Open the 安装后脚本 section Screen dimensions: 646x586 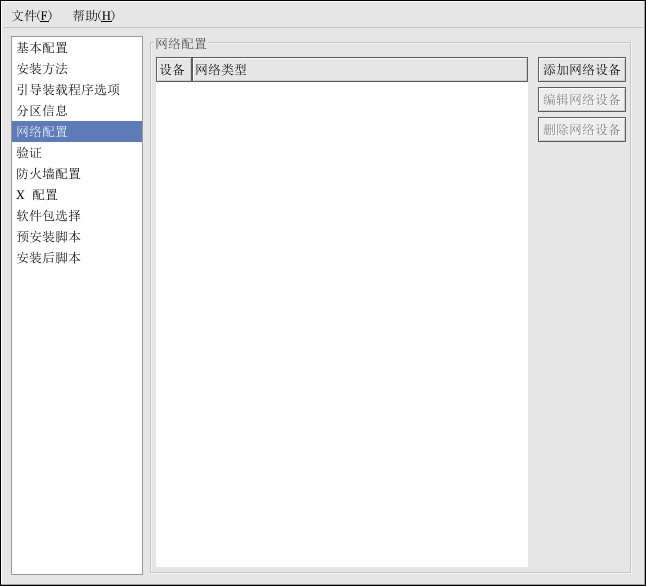coord(48,258)
